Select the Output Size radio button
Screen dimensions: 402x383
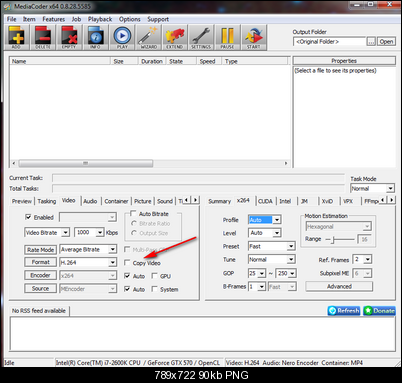pos(134,233)
